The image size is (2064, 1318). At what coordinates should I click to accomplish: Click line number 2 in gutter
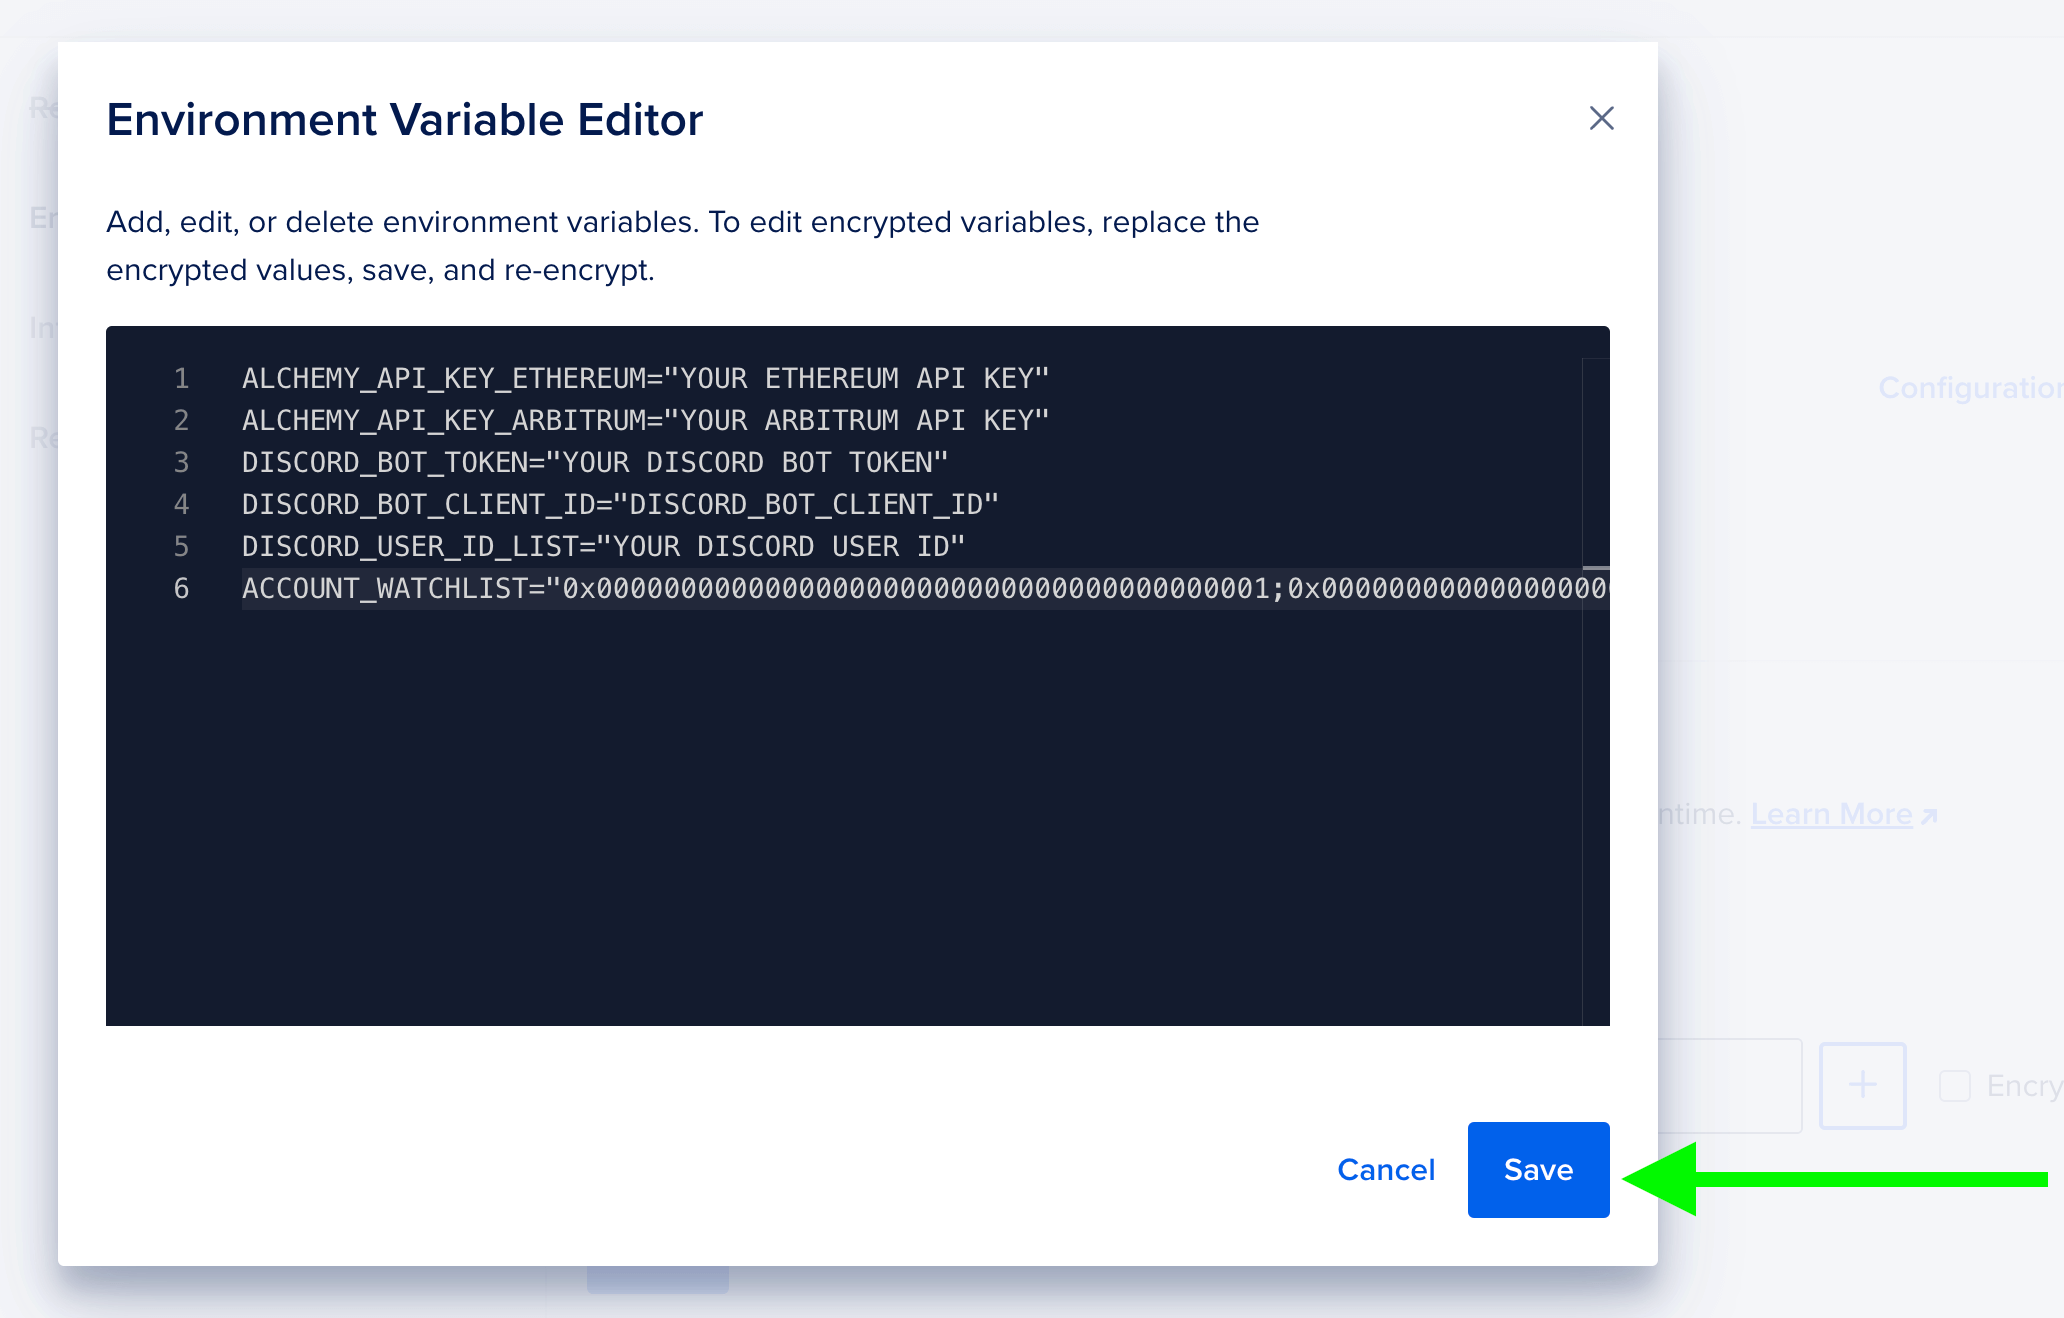click(x=181, y=420)
